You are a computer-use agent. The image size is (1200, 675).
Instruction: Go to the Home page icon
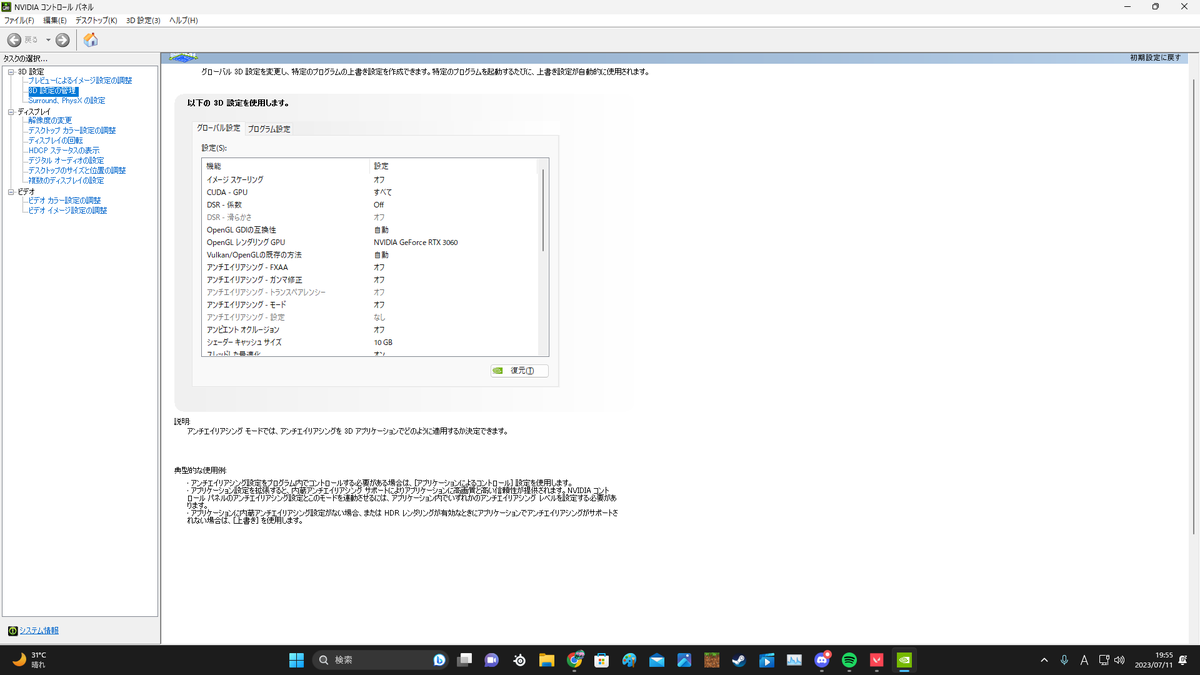[x=90, y=40]
